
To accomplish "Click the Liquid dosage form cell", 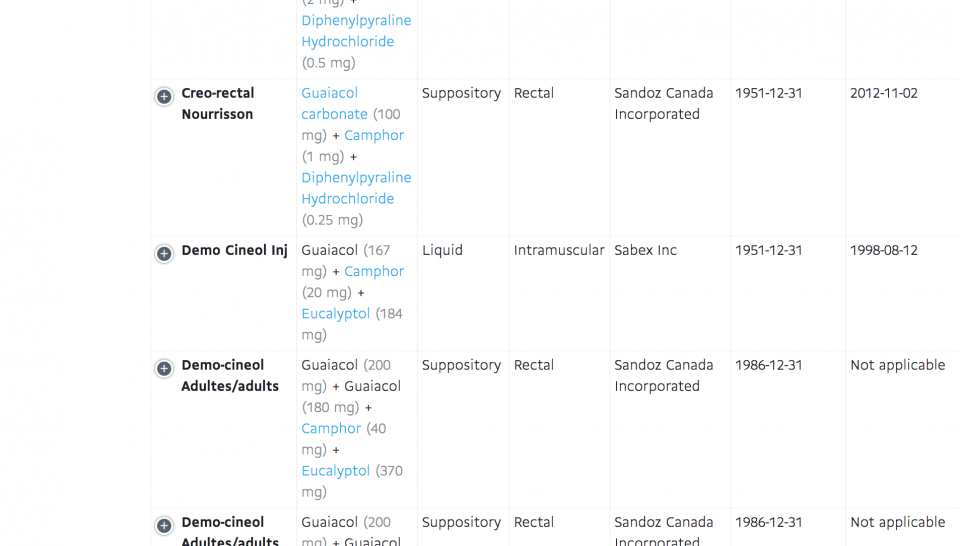I will (x=442, y=250).
